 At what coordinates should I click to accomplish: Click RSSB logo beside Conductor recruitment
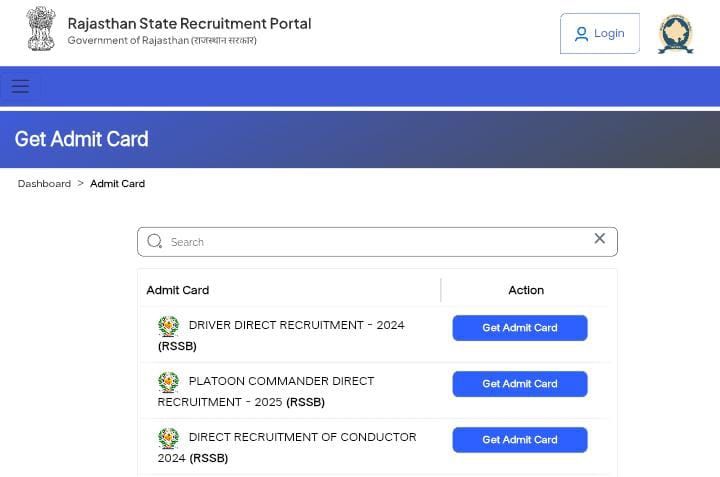point(168,438)
